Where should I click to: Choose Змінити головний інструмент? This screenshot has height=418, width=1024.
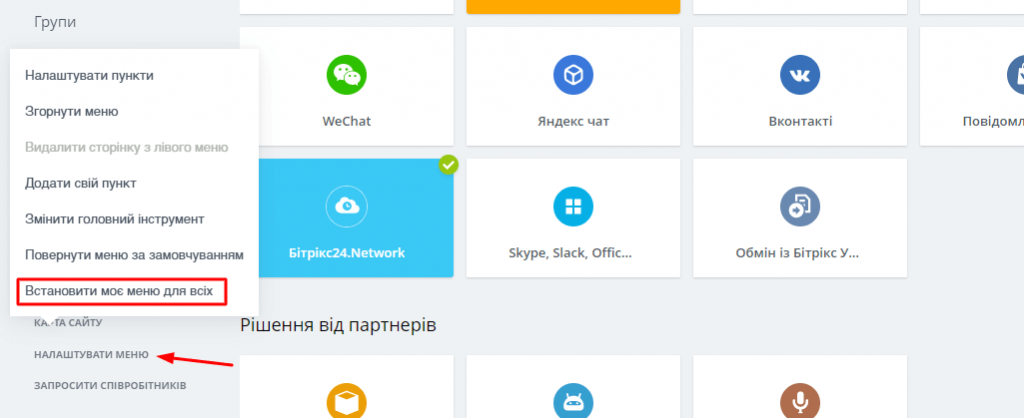coord(115,219)
